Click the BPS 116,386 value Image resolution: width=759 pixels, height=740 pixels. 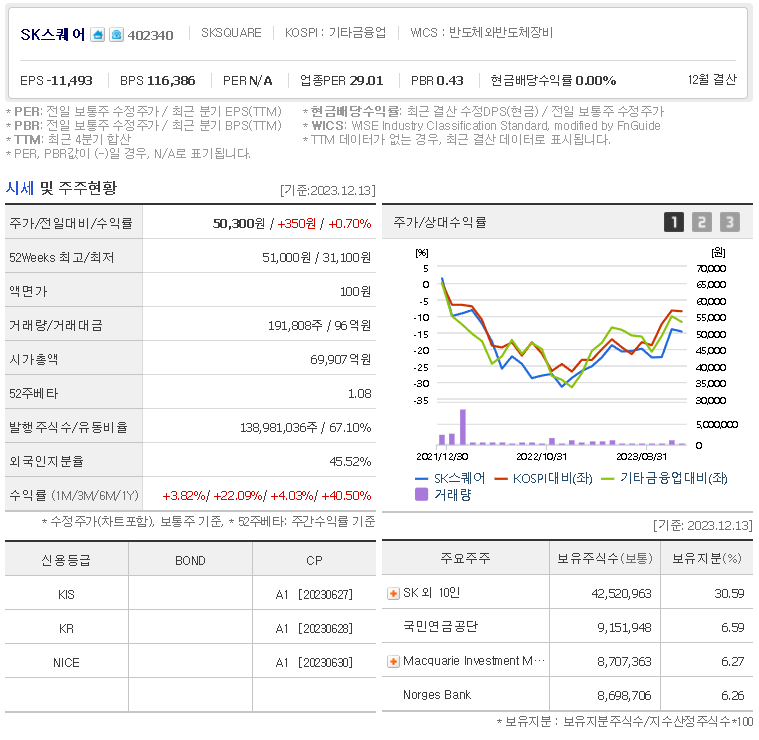(157, 80)
